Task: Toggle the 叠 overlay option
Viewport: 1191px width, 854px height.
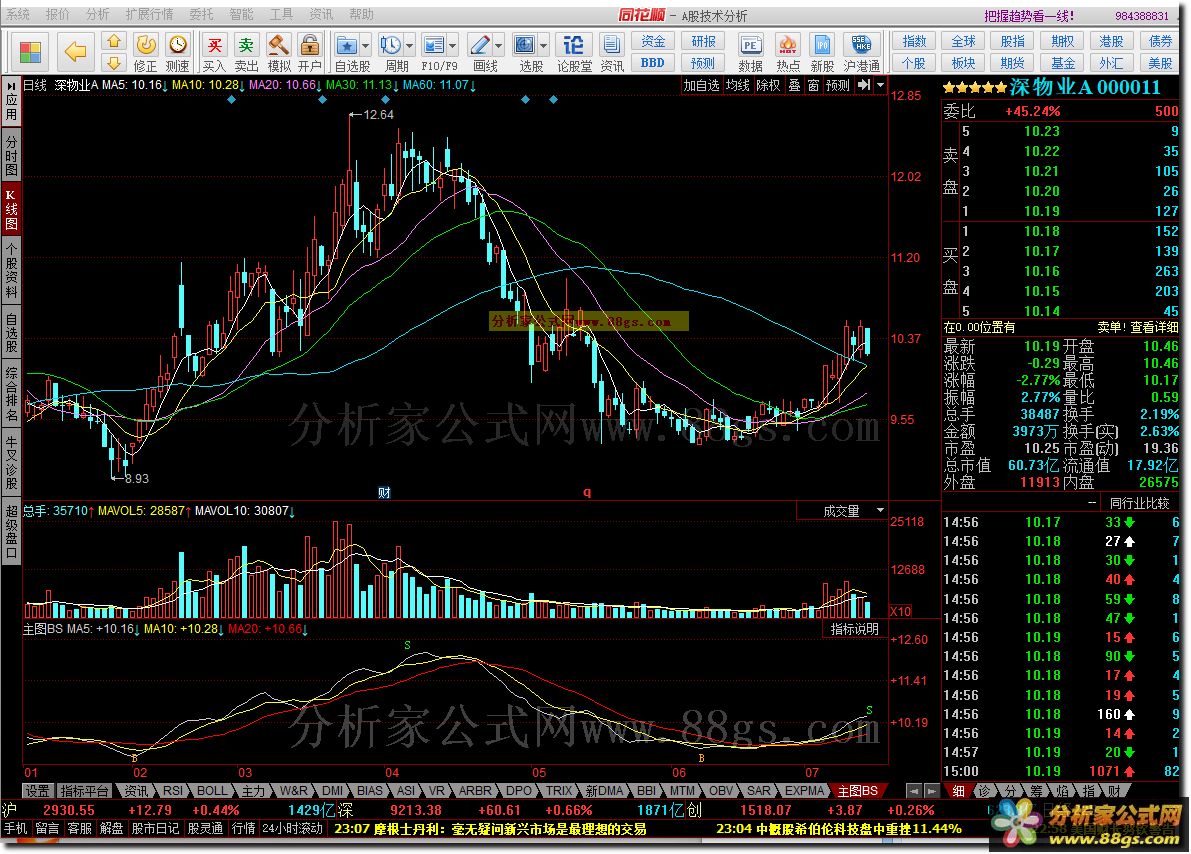Action: [794, 85]
